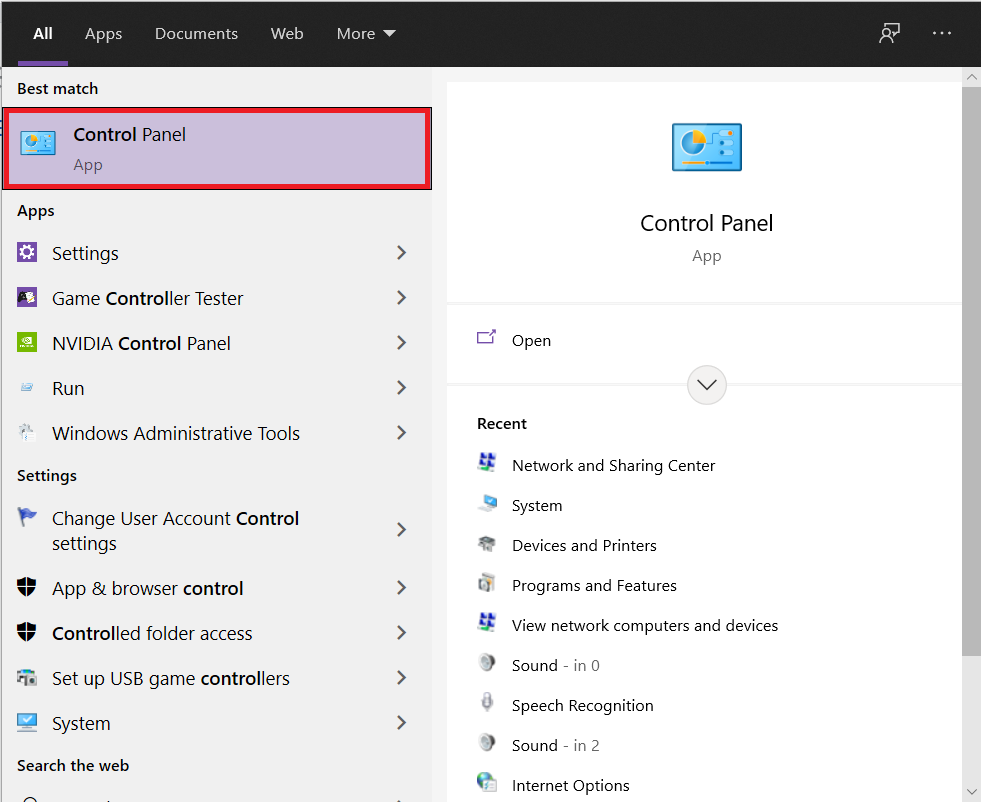This screenshot has width=981, height=802.
Task: Click scrollbar up arrow in preview pane
Action: (x=972, y=77)
